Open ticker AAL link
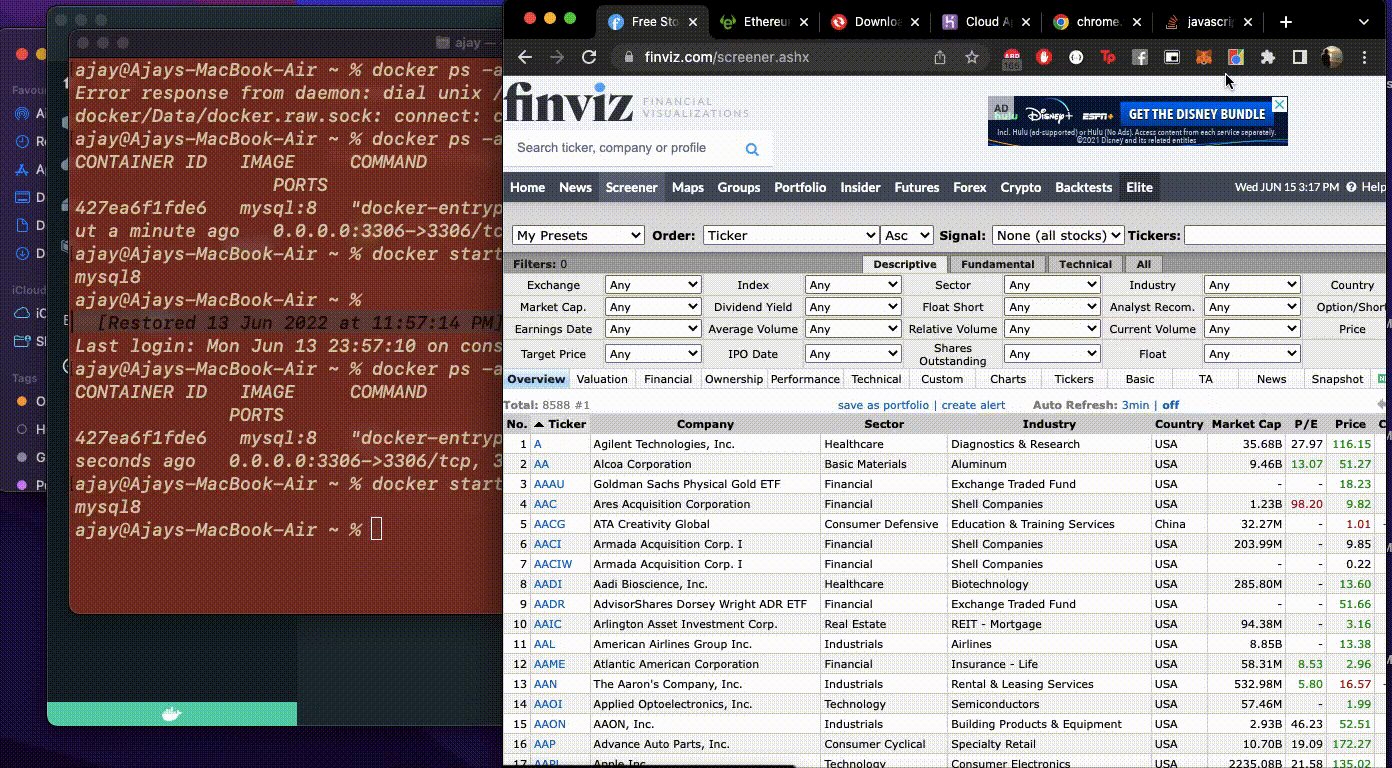 [544, 644]
